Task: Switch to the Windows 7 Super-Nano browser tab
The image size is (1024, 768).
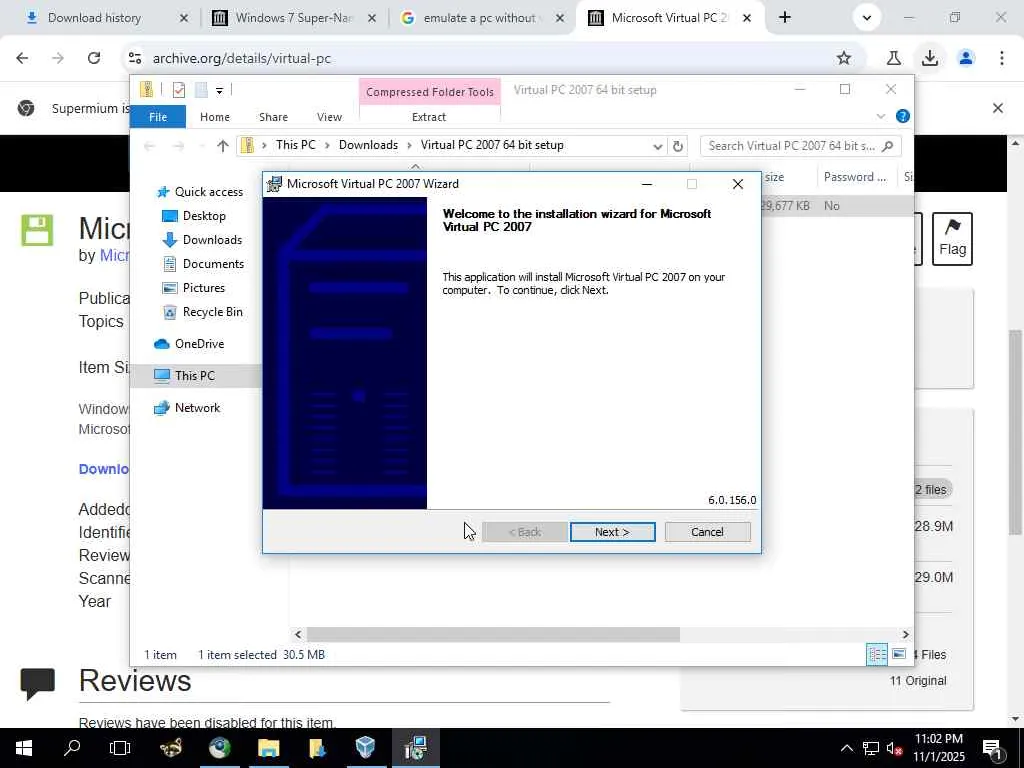Action: [x=293, y=18]
